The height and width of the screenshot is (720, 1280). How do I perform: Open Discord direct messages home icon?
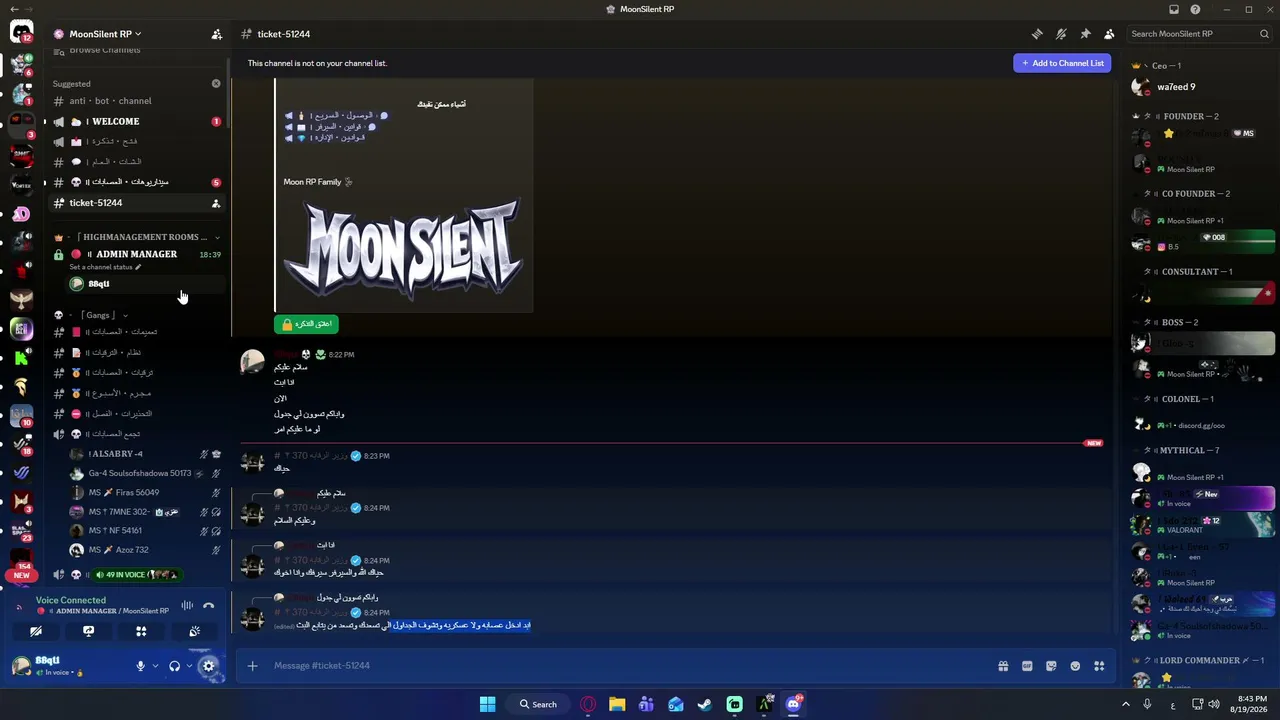pos(21,33)
